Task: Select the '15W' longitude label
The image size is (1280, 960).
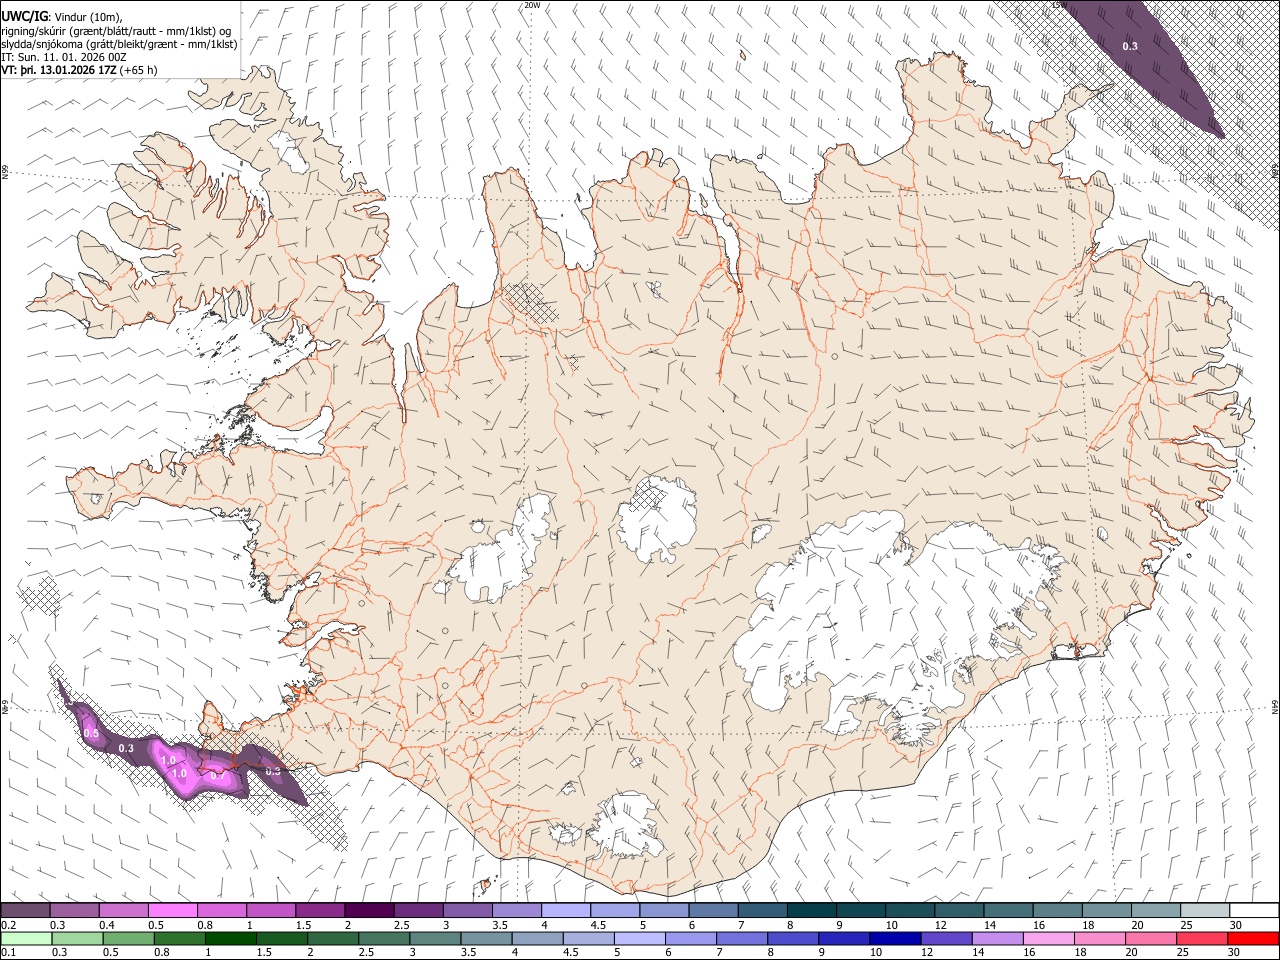Action: (1060, 5)
